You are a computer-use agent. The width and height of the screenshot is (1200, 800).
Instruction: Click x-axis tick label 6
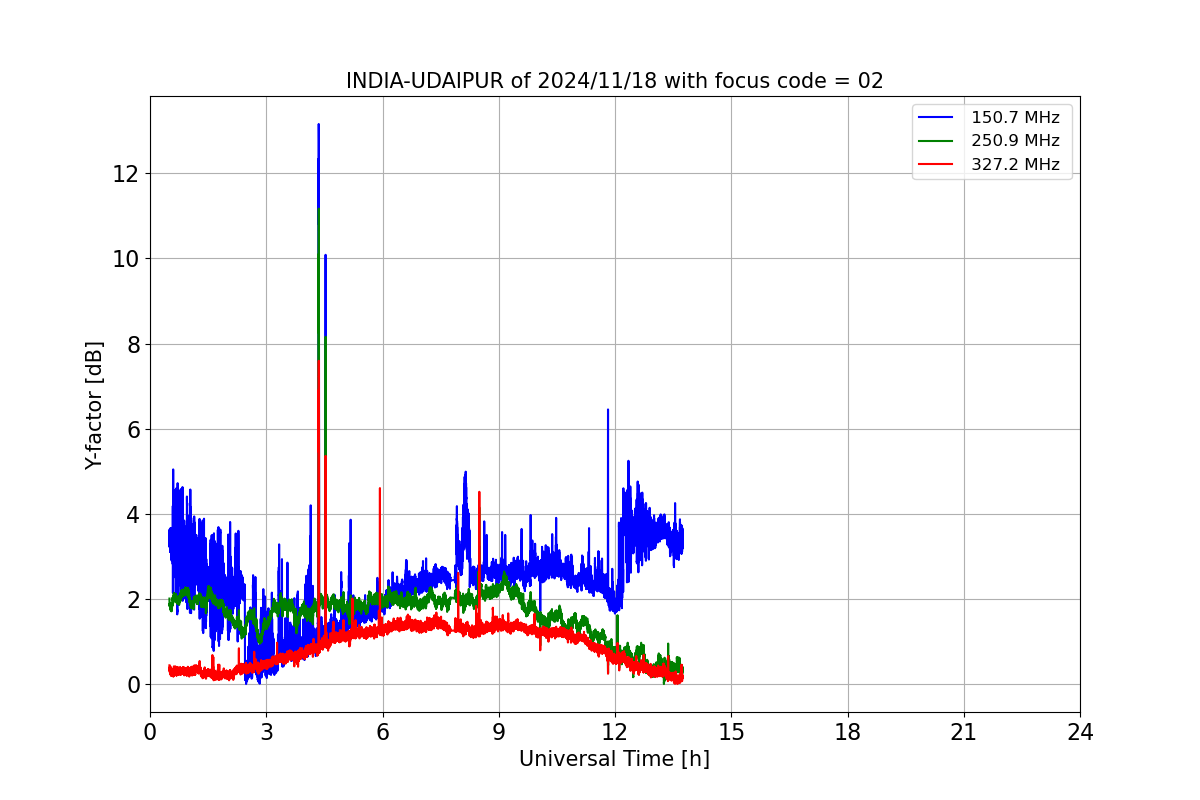coord(382,732)
